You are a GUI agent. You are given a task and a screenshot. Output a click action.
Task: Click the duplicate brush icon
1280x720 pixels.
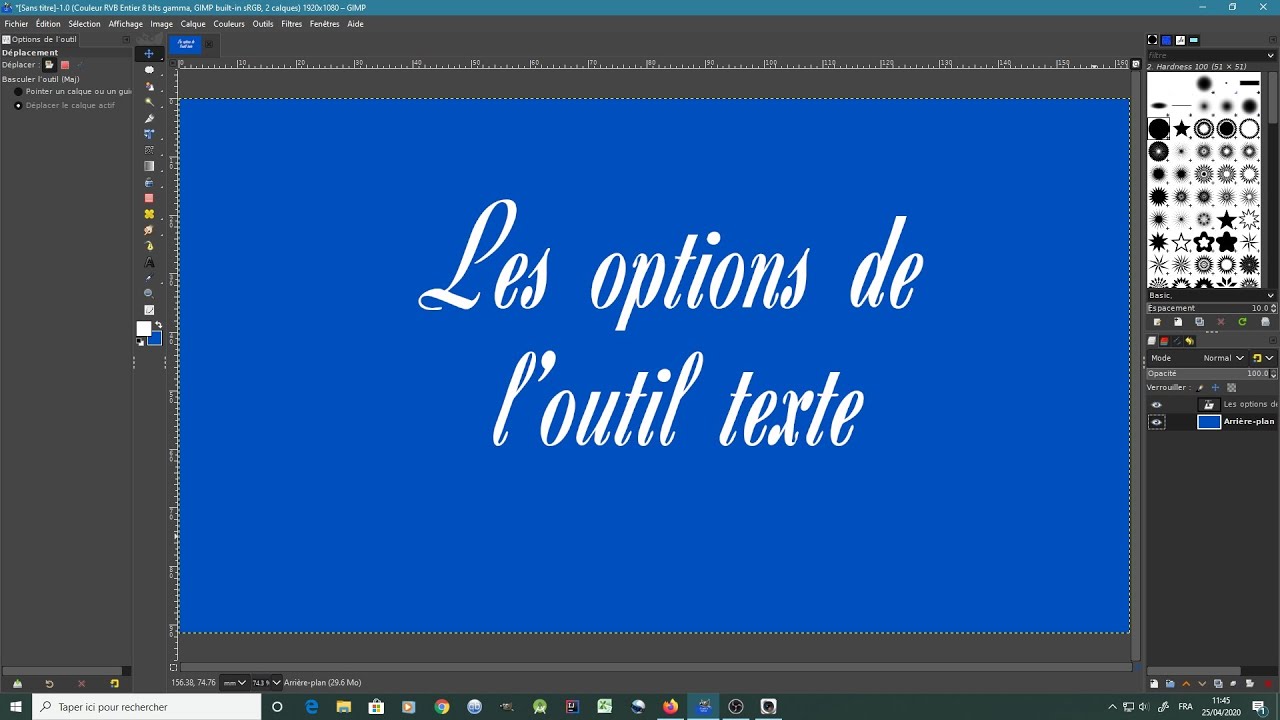(x=1200, y=322)
